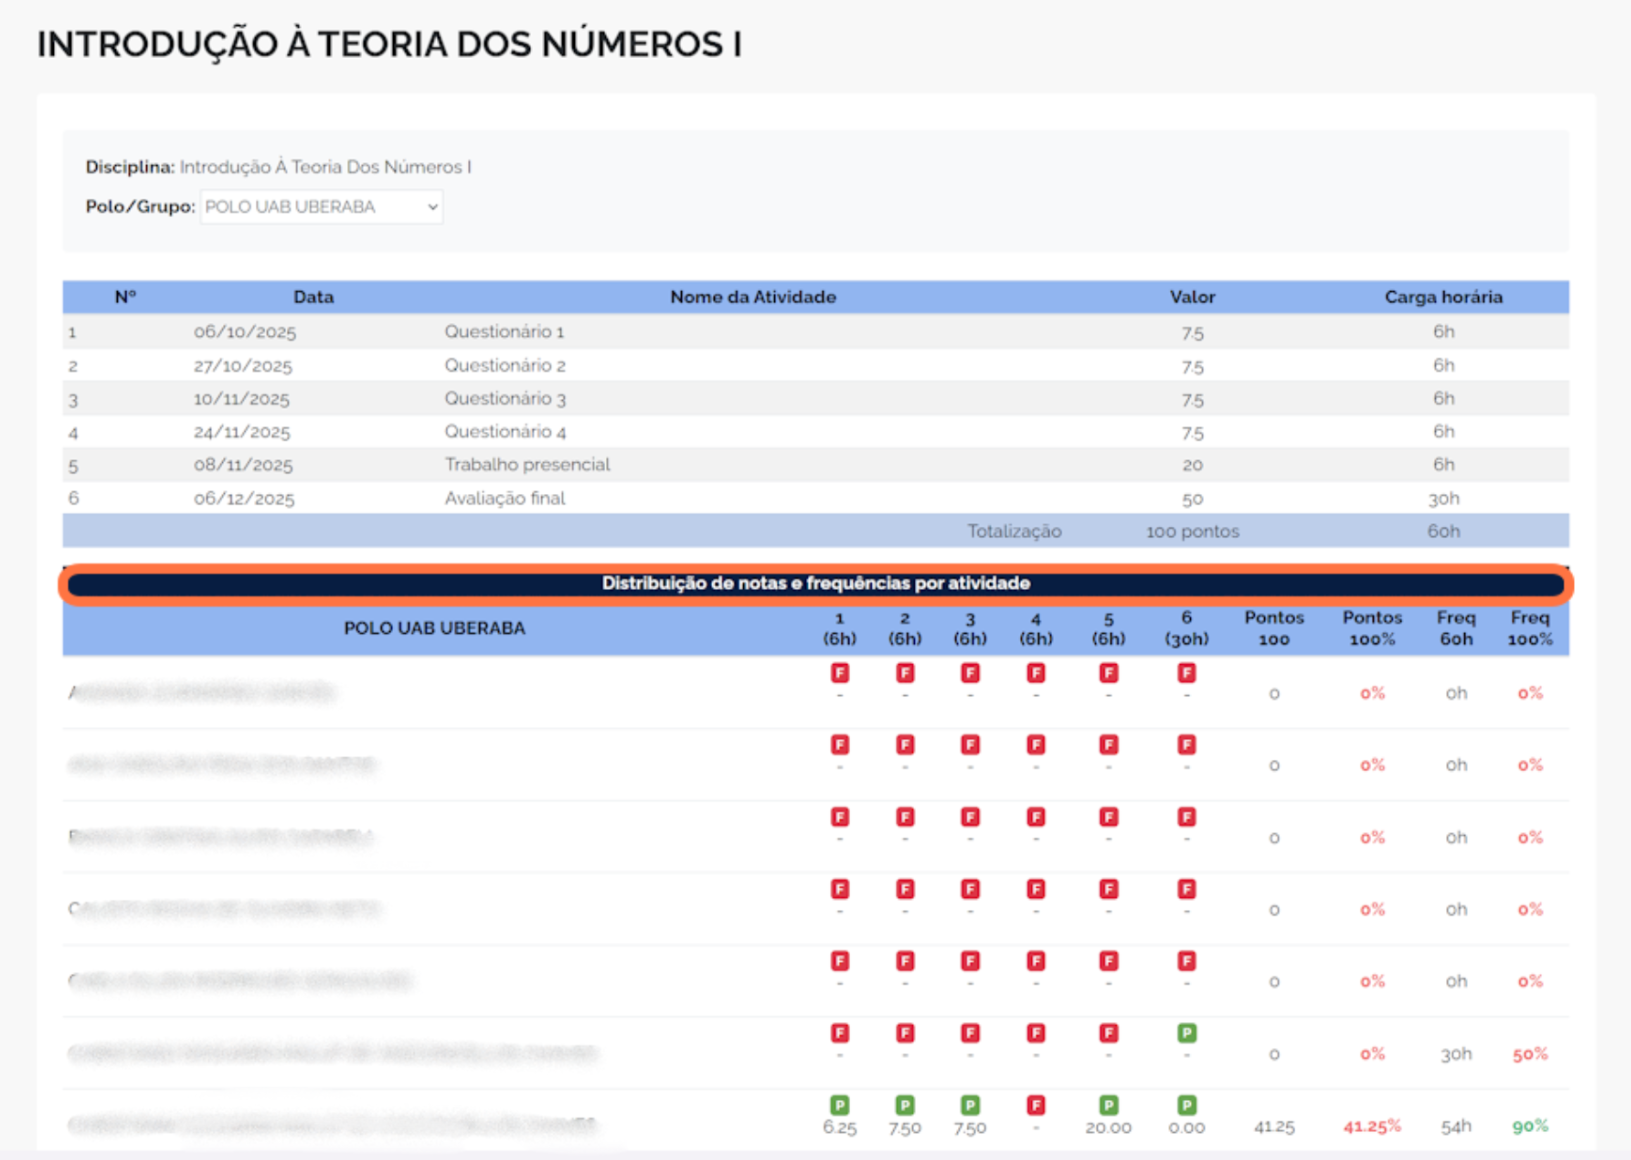Click the red F badge in the 90% frequency row

click(x=1036, y=1105)
